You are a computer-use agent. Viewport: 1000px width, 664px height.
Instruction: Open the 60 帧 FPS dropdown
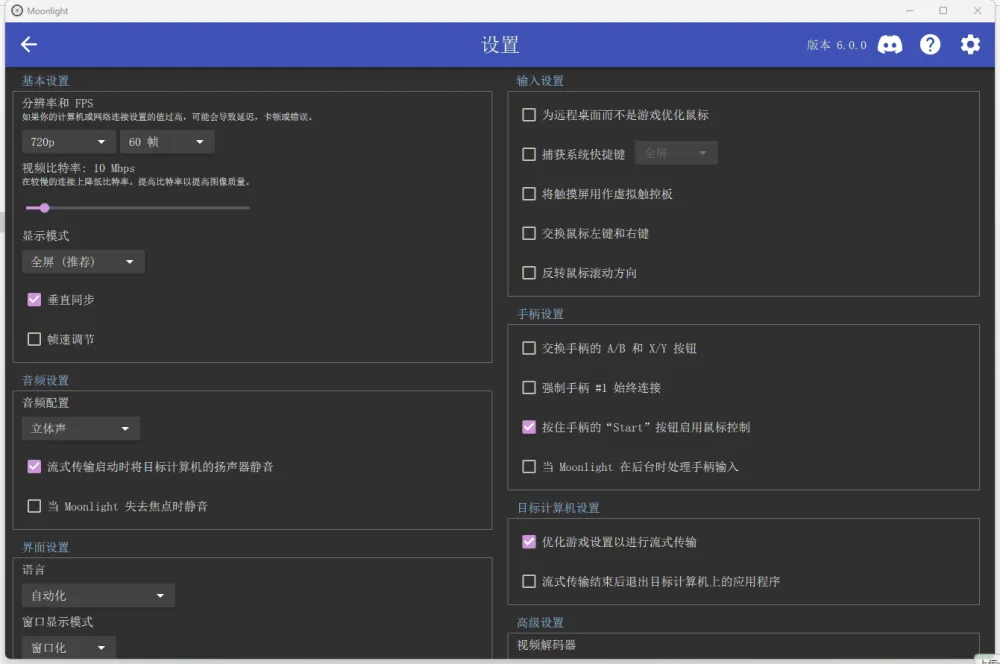pos(166,141)
